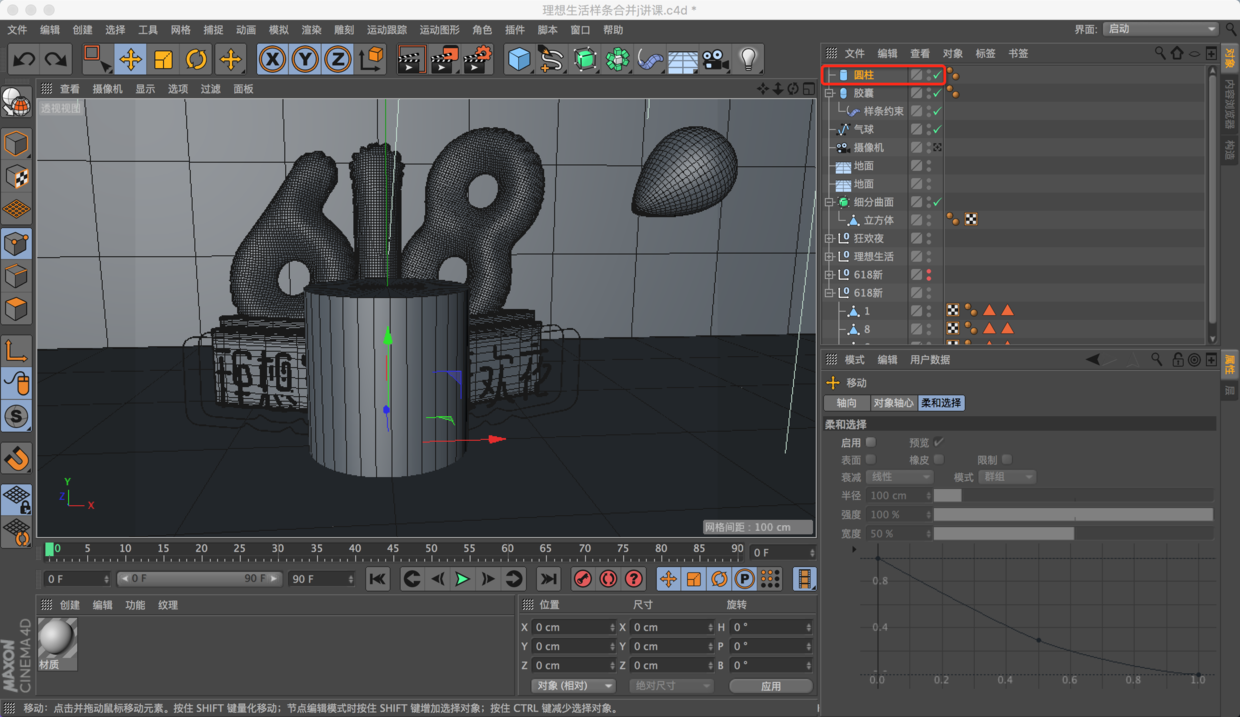Viewport: 1240px width, 717px height.
Task: Click the 应用 apply button
Action: coord(770,686)
